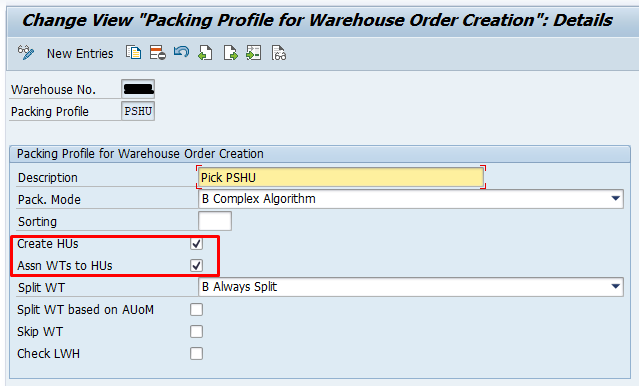Click the Undo Change arrow icon
The height and width of the screenshot is (386, 639).
181,52
